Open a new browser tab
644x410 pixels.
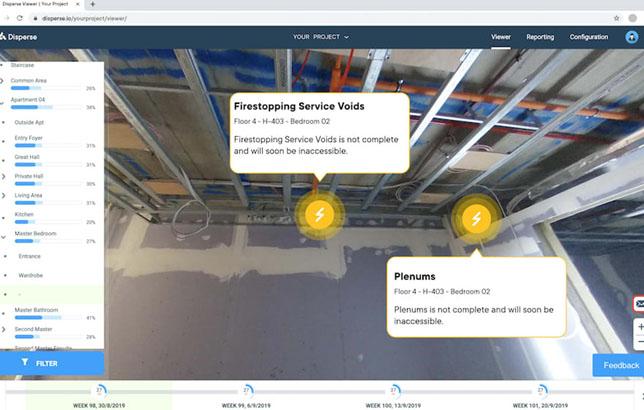pyautogui.click(x=93, y=4)
